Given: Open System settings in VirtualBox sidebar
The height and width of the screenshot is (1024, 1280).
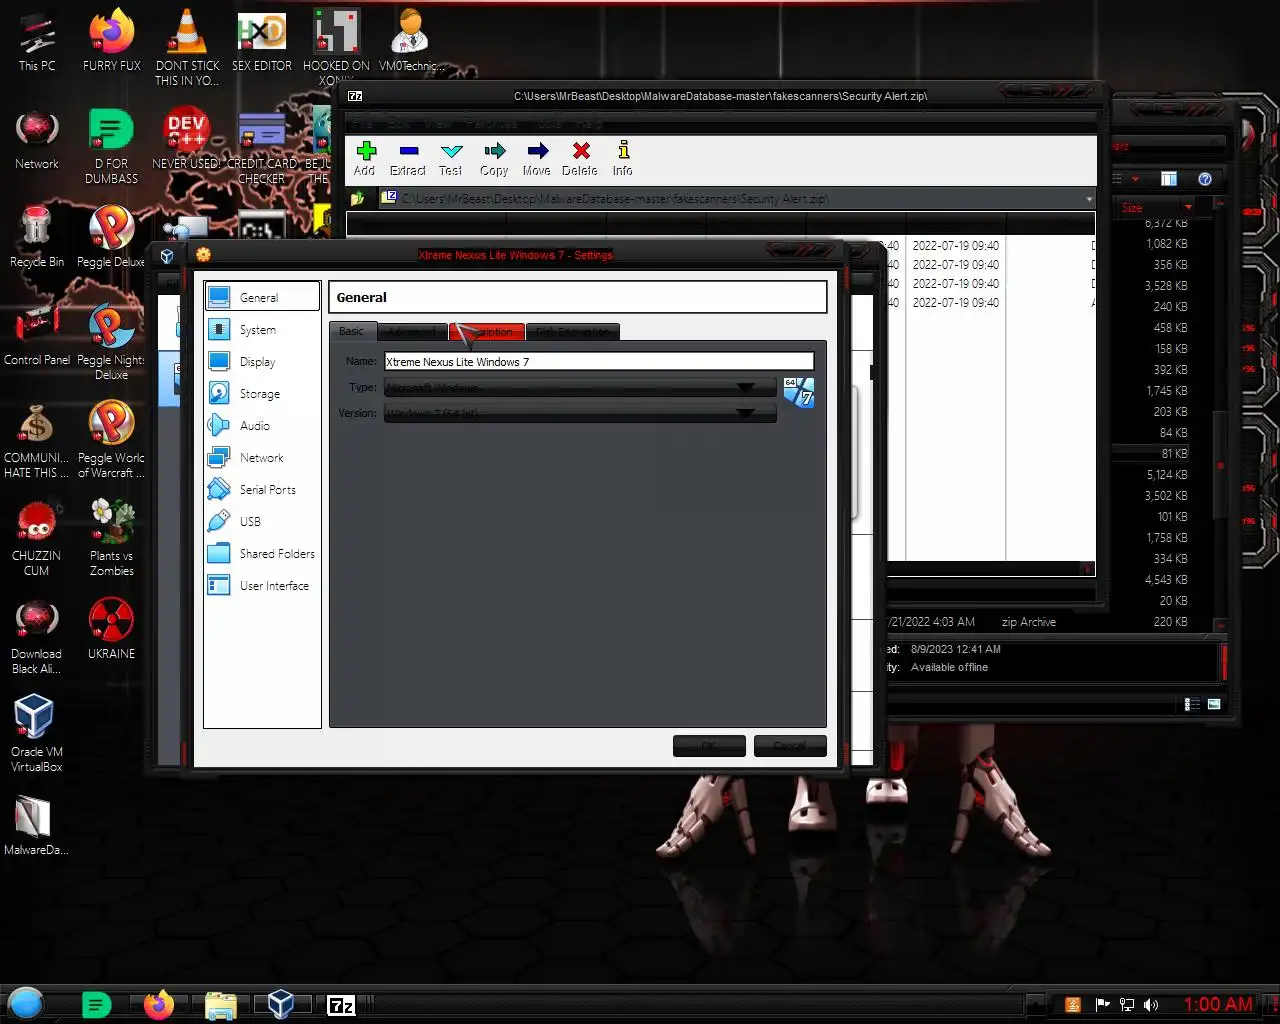Looking at the screenshot, I should 262,330.
